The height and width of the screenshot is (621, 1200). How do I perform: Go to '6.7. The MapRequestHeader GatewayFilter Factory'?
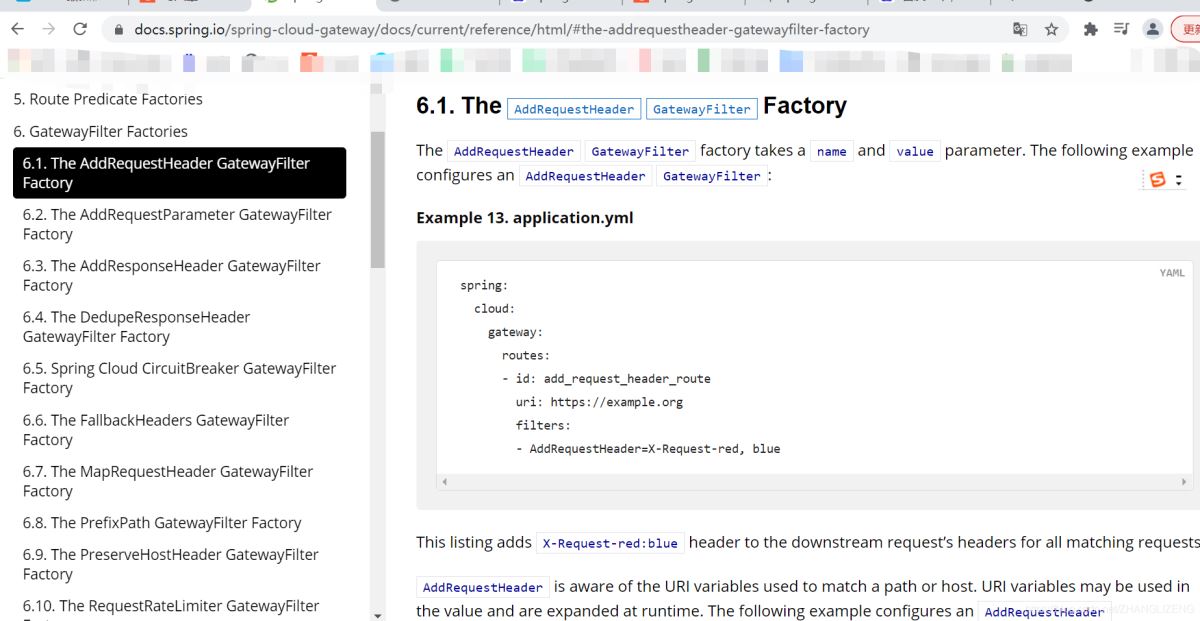point(168,481)
